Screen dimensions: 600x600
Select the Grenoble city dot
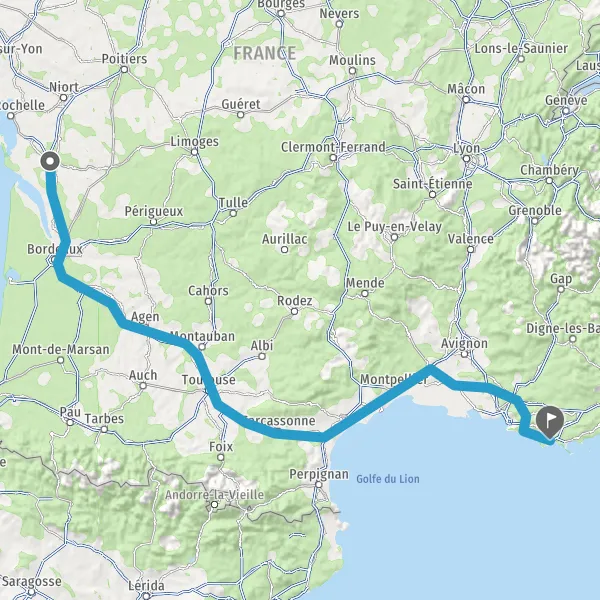click(535, 221)
